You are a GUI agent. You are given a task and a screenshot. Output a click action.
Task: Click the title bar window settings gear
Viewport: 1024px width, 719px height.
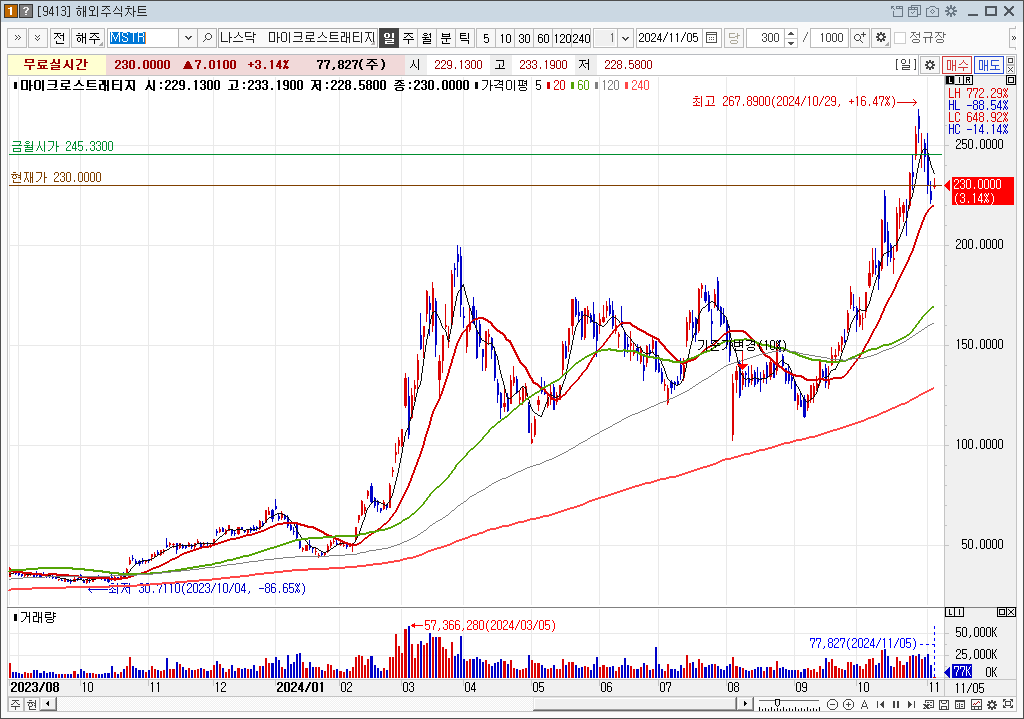click(949, 11)
